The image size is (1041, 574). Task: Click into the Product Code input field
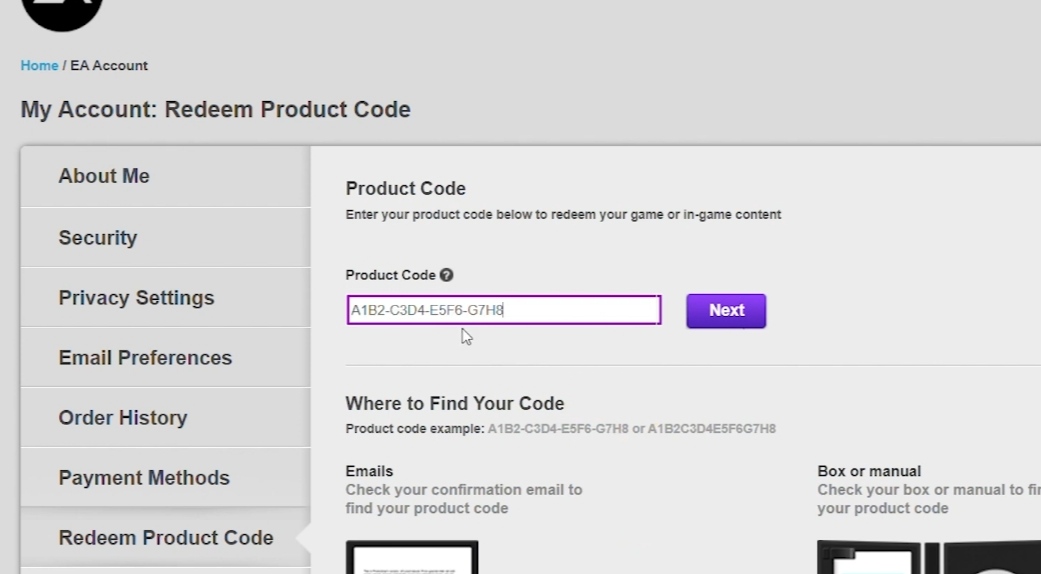click(x=503, y=310)
